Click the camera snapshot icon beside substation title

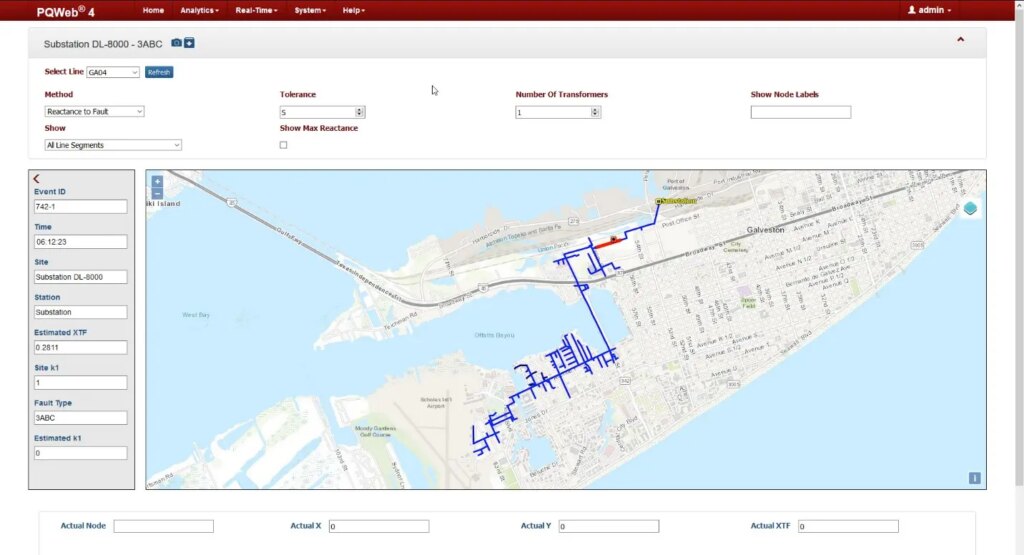click(176, 43)
